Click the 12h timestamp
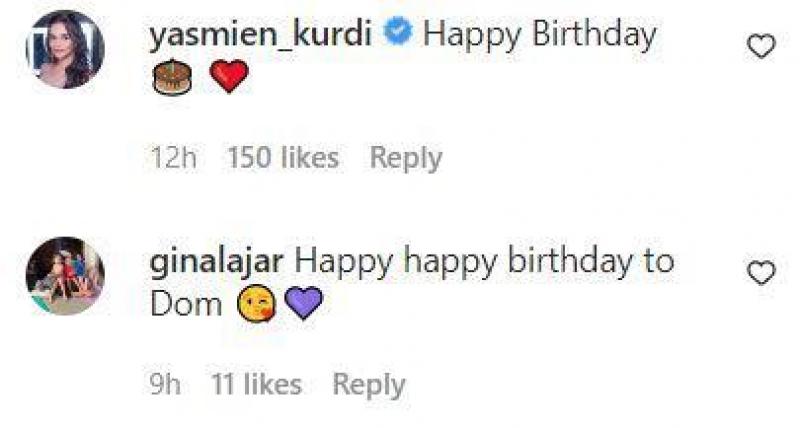The height and width of the screenshot is (428, 800). [x=174, y=158]
